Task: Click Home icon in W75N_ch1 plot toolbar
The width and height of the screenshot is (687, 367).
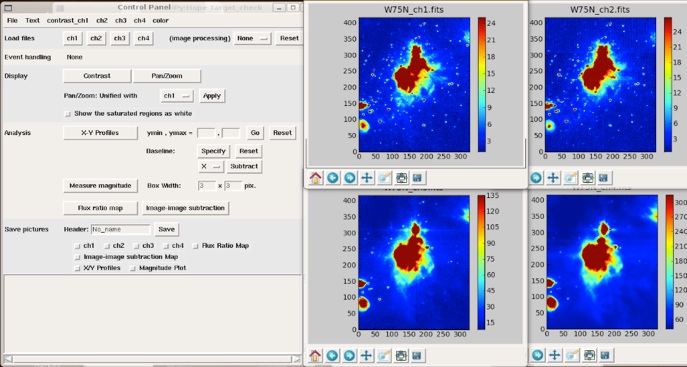Action: [x=315, y=178]
